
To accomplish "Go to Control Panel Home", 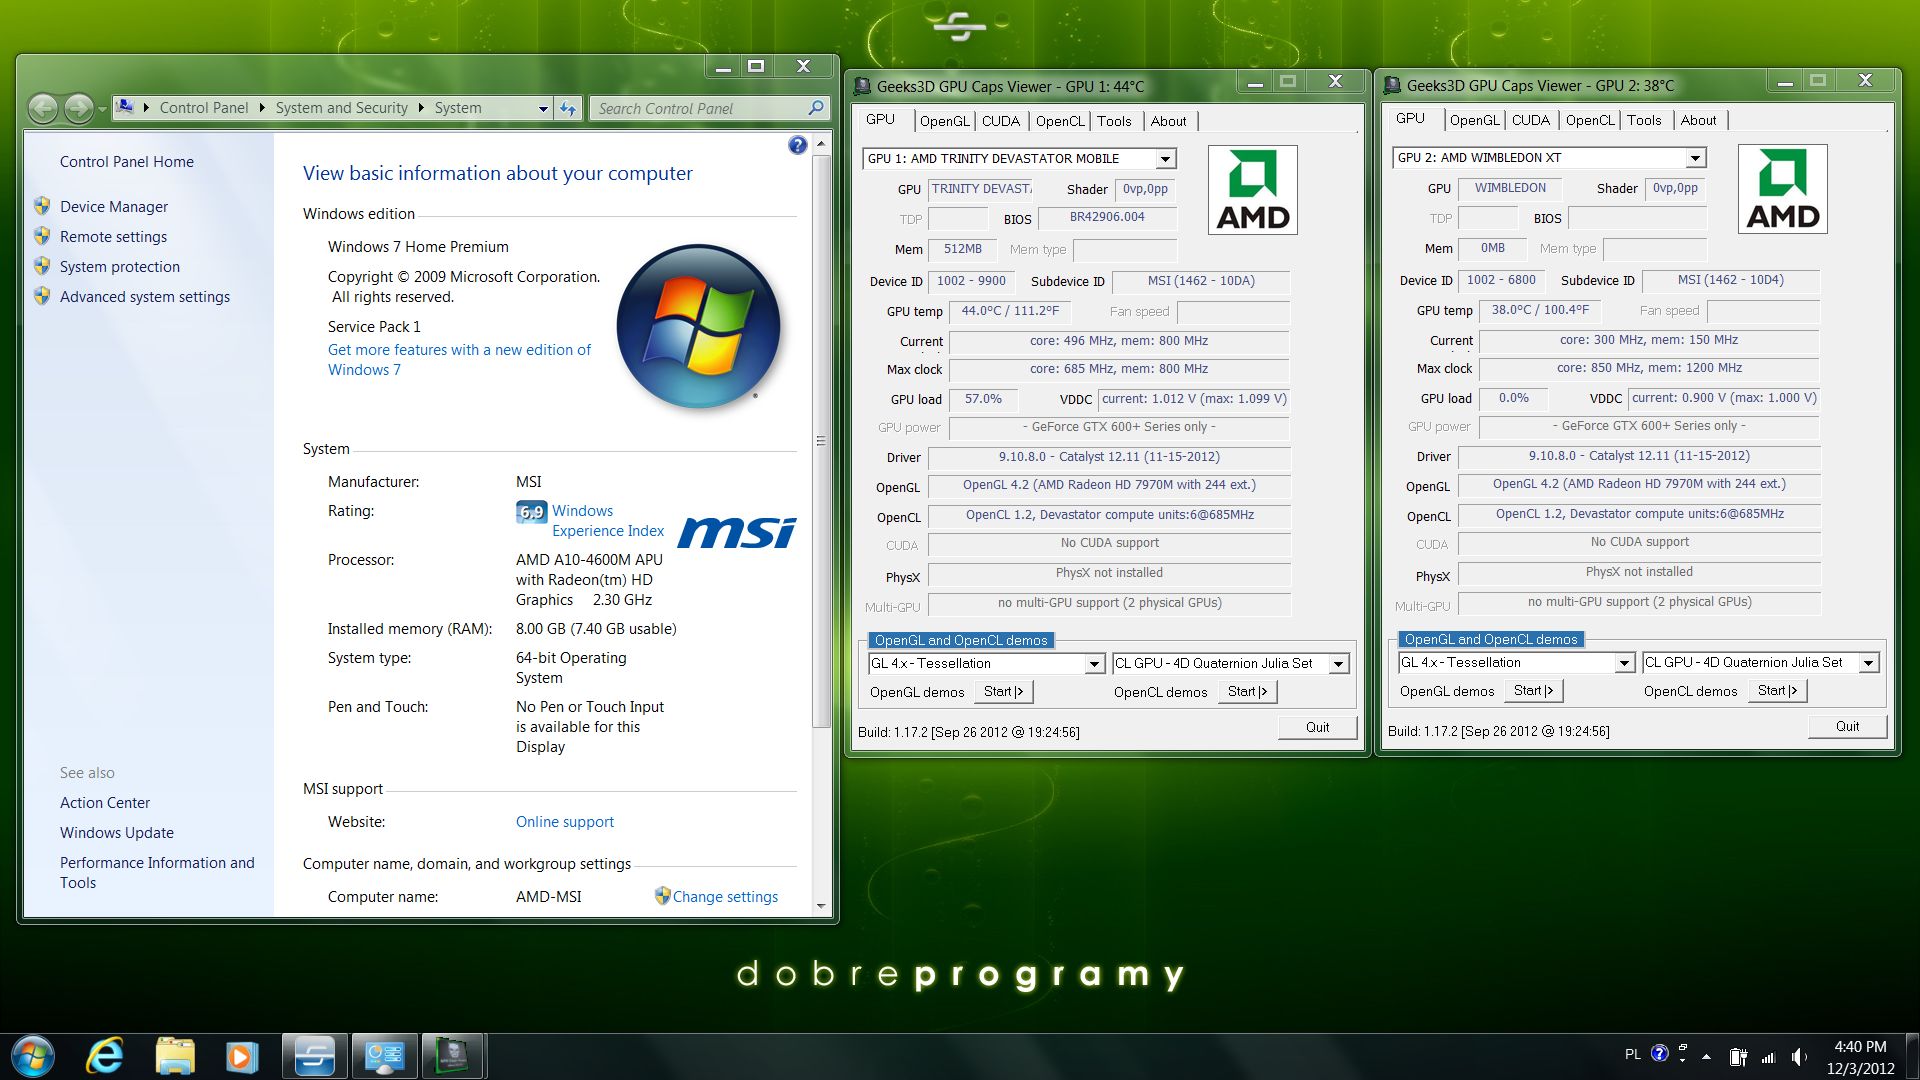I will point(127,162).
